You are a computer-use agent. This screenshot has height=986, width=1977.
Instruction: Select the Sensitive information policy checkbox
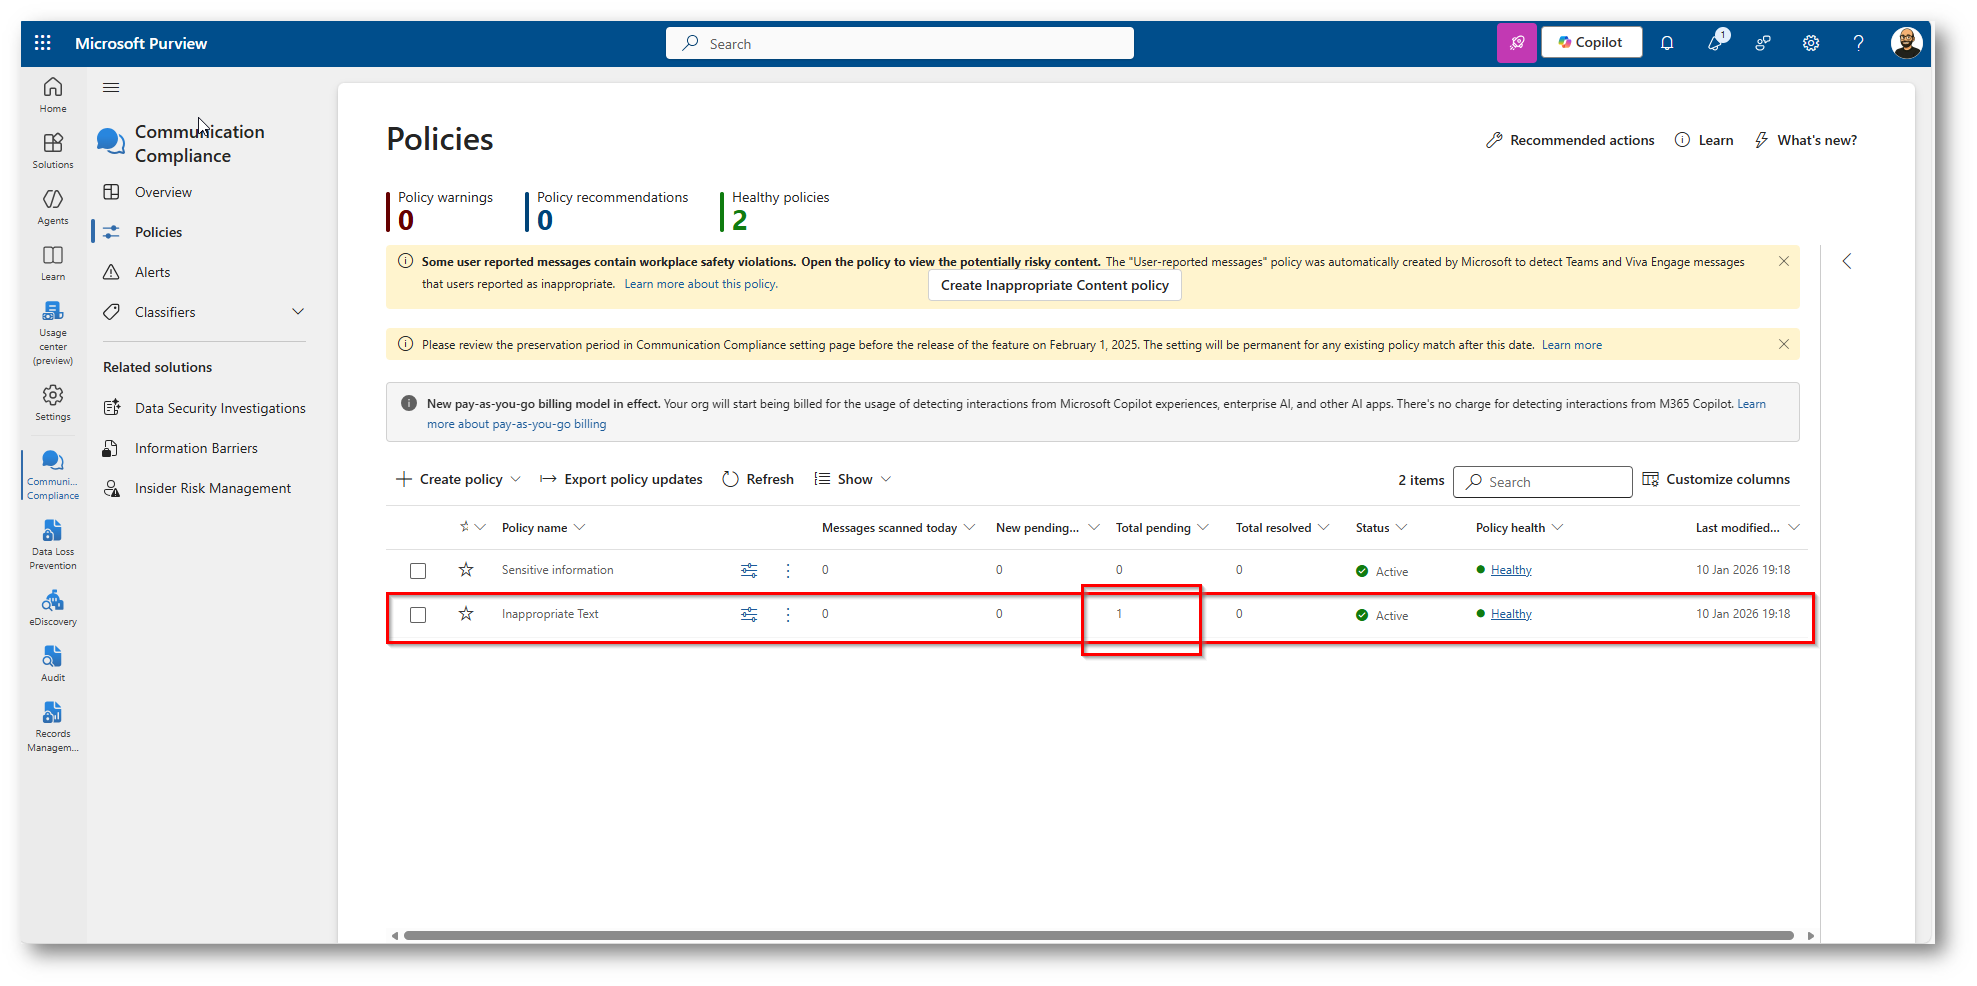tap(418, 571)
